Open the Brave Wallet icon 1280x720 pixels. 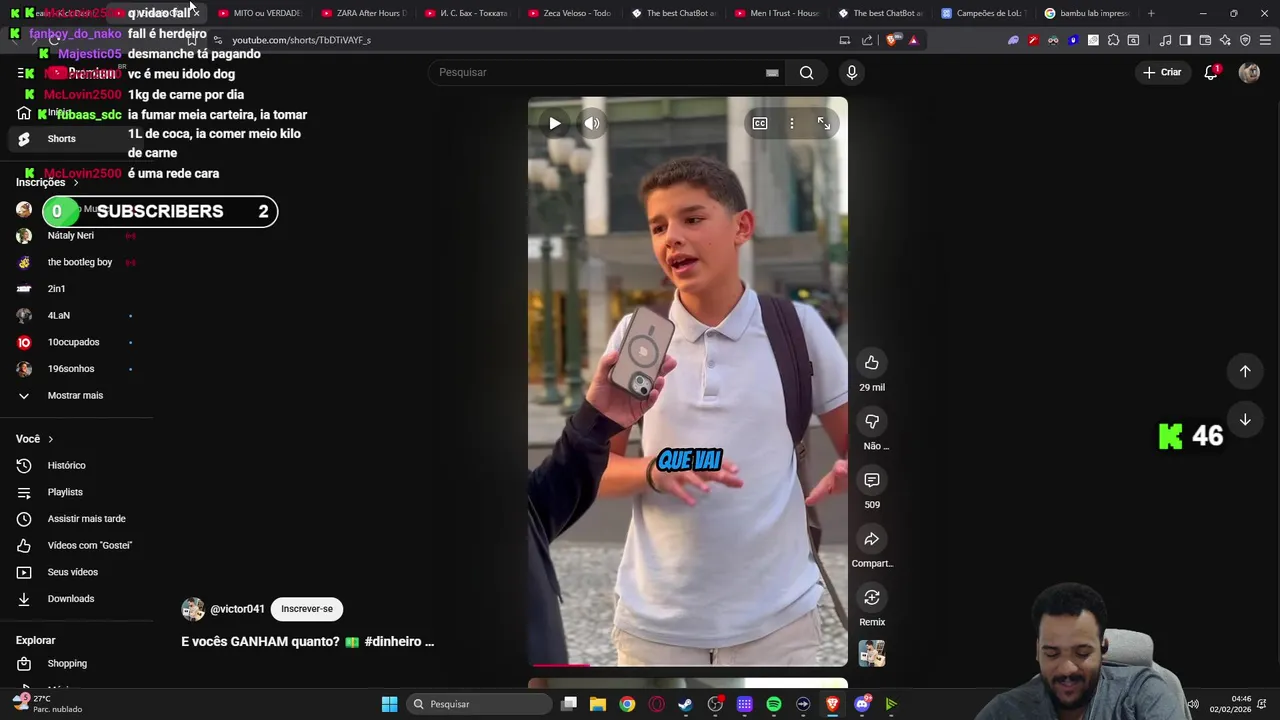point(1205,40)
